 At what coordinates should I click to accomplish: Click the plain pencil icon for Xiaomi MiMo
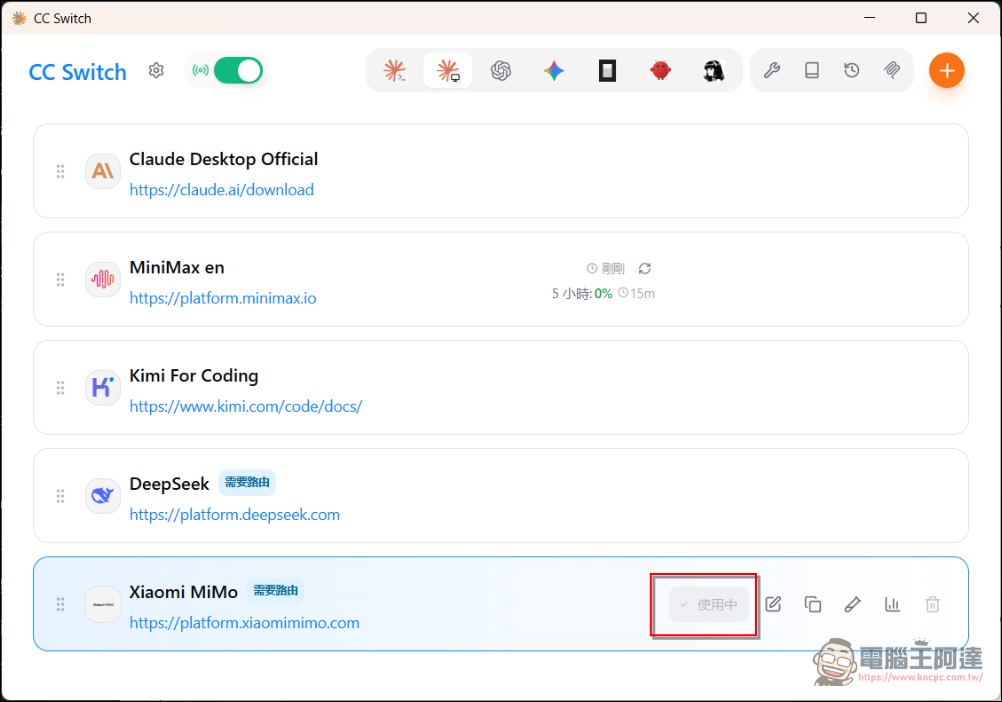coord(852,604)
